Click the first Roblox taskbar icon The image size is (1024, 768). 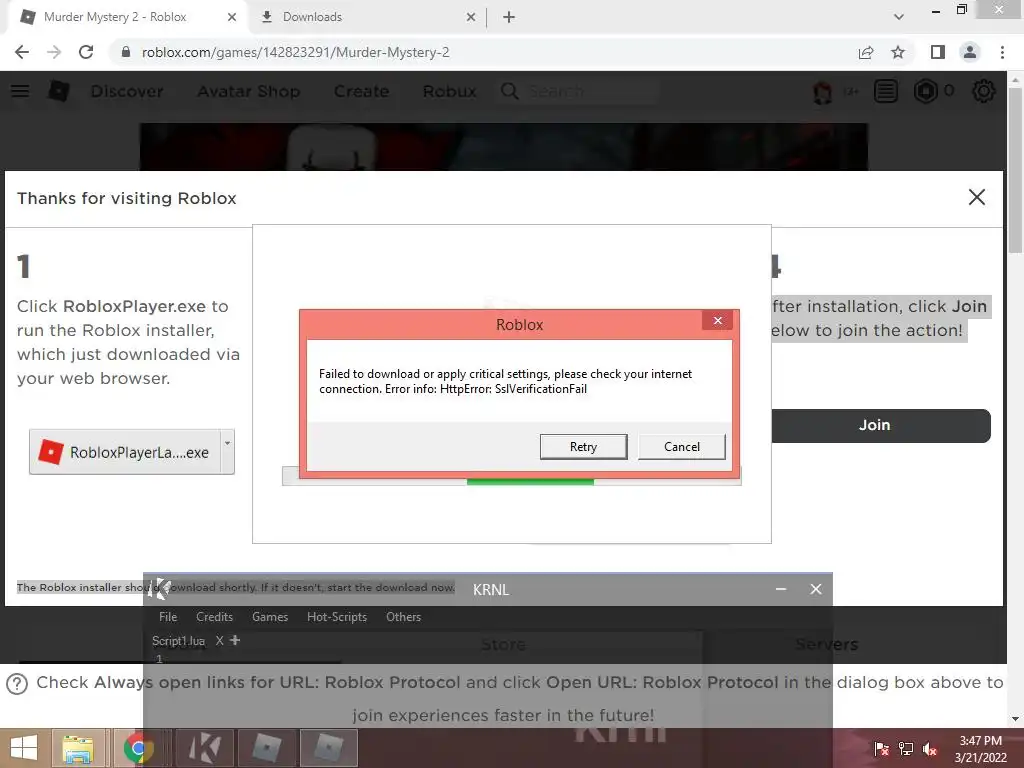[x=267, y=748]
